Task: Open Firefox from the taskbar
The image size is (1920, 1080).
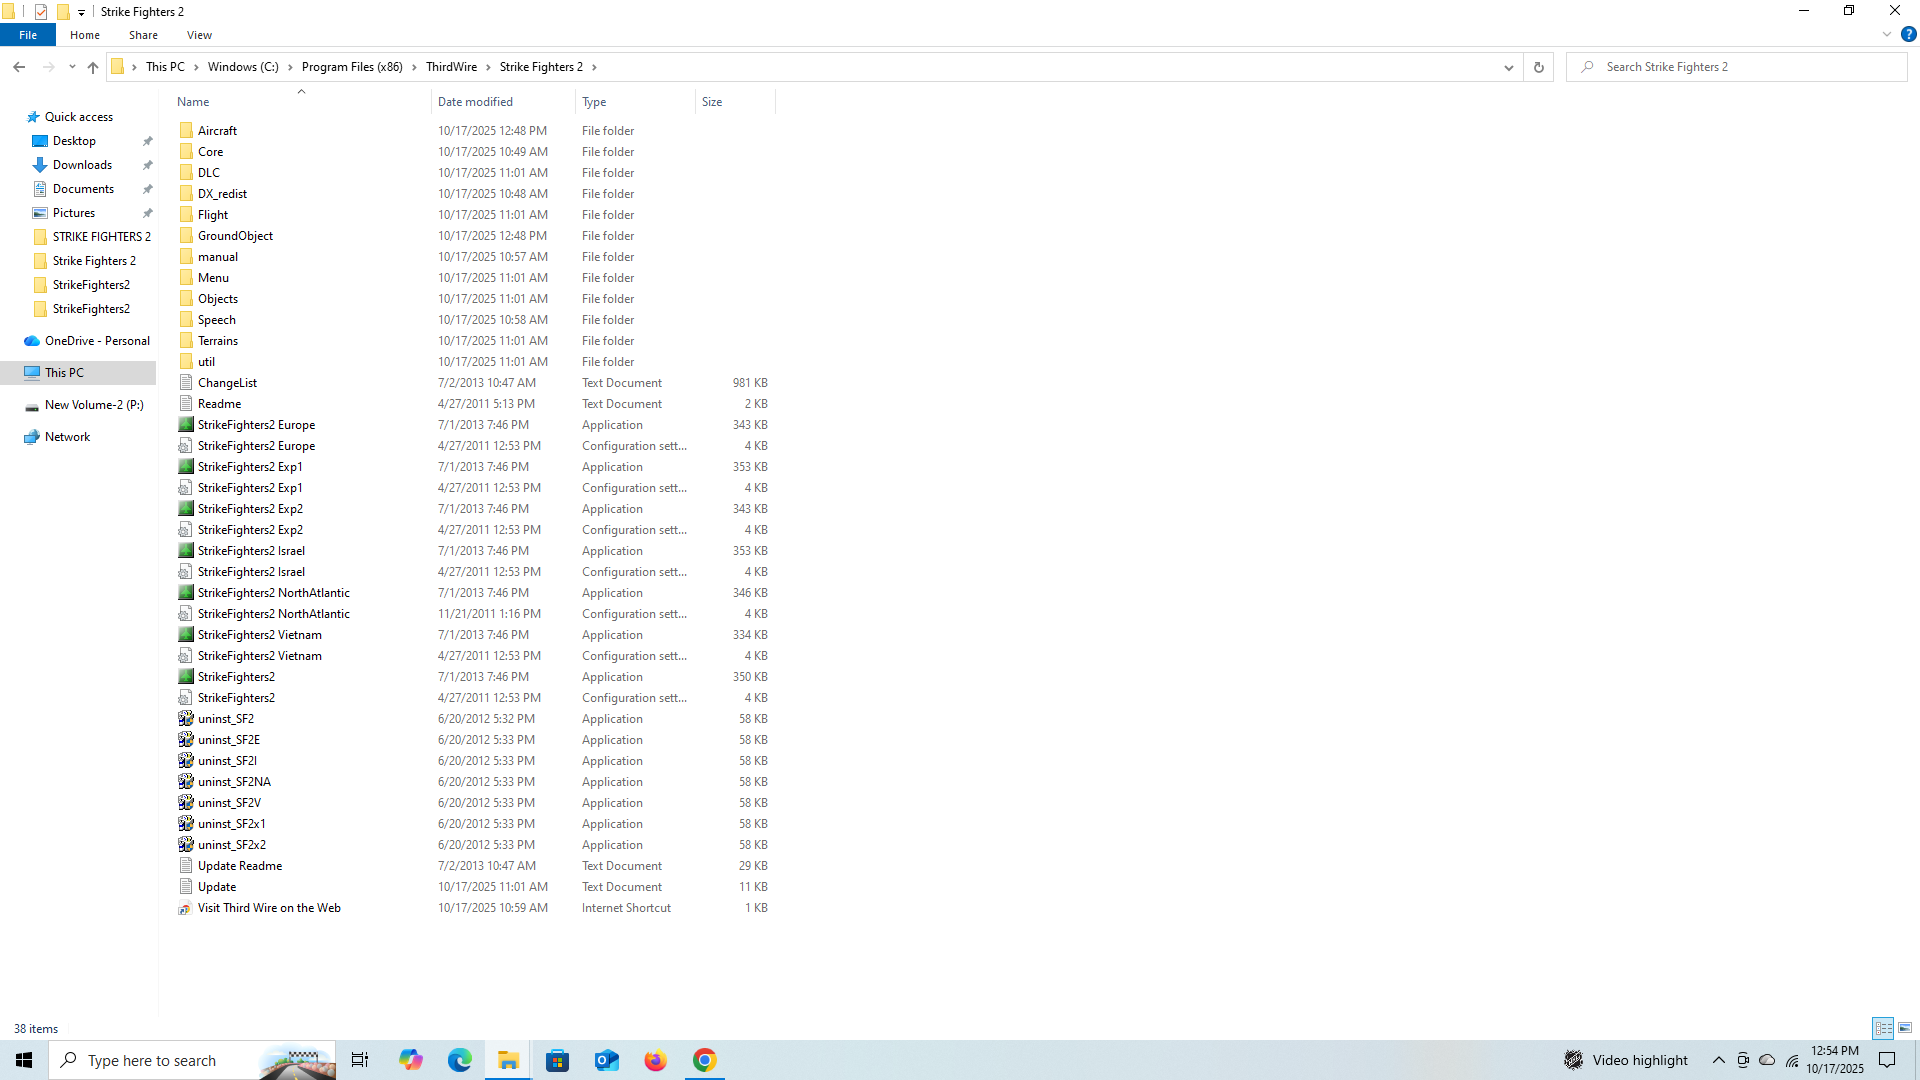Action: [655, 1060]
